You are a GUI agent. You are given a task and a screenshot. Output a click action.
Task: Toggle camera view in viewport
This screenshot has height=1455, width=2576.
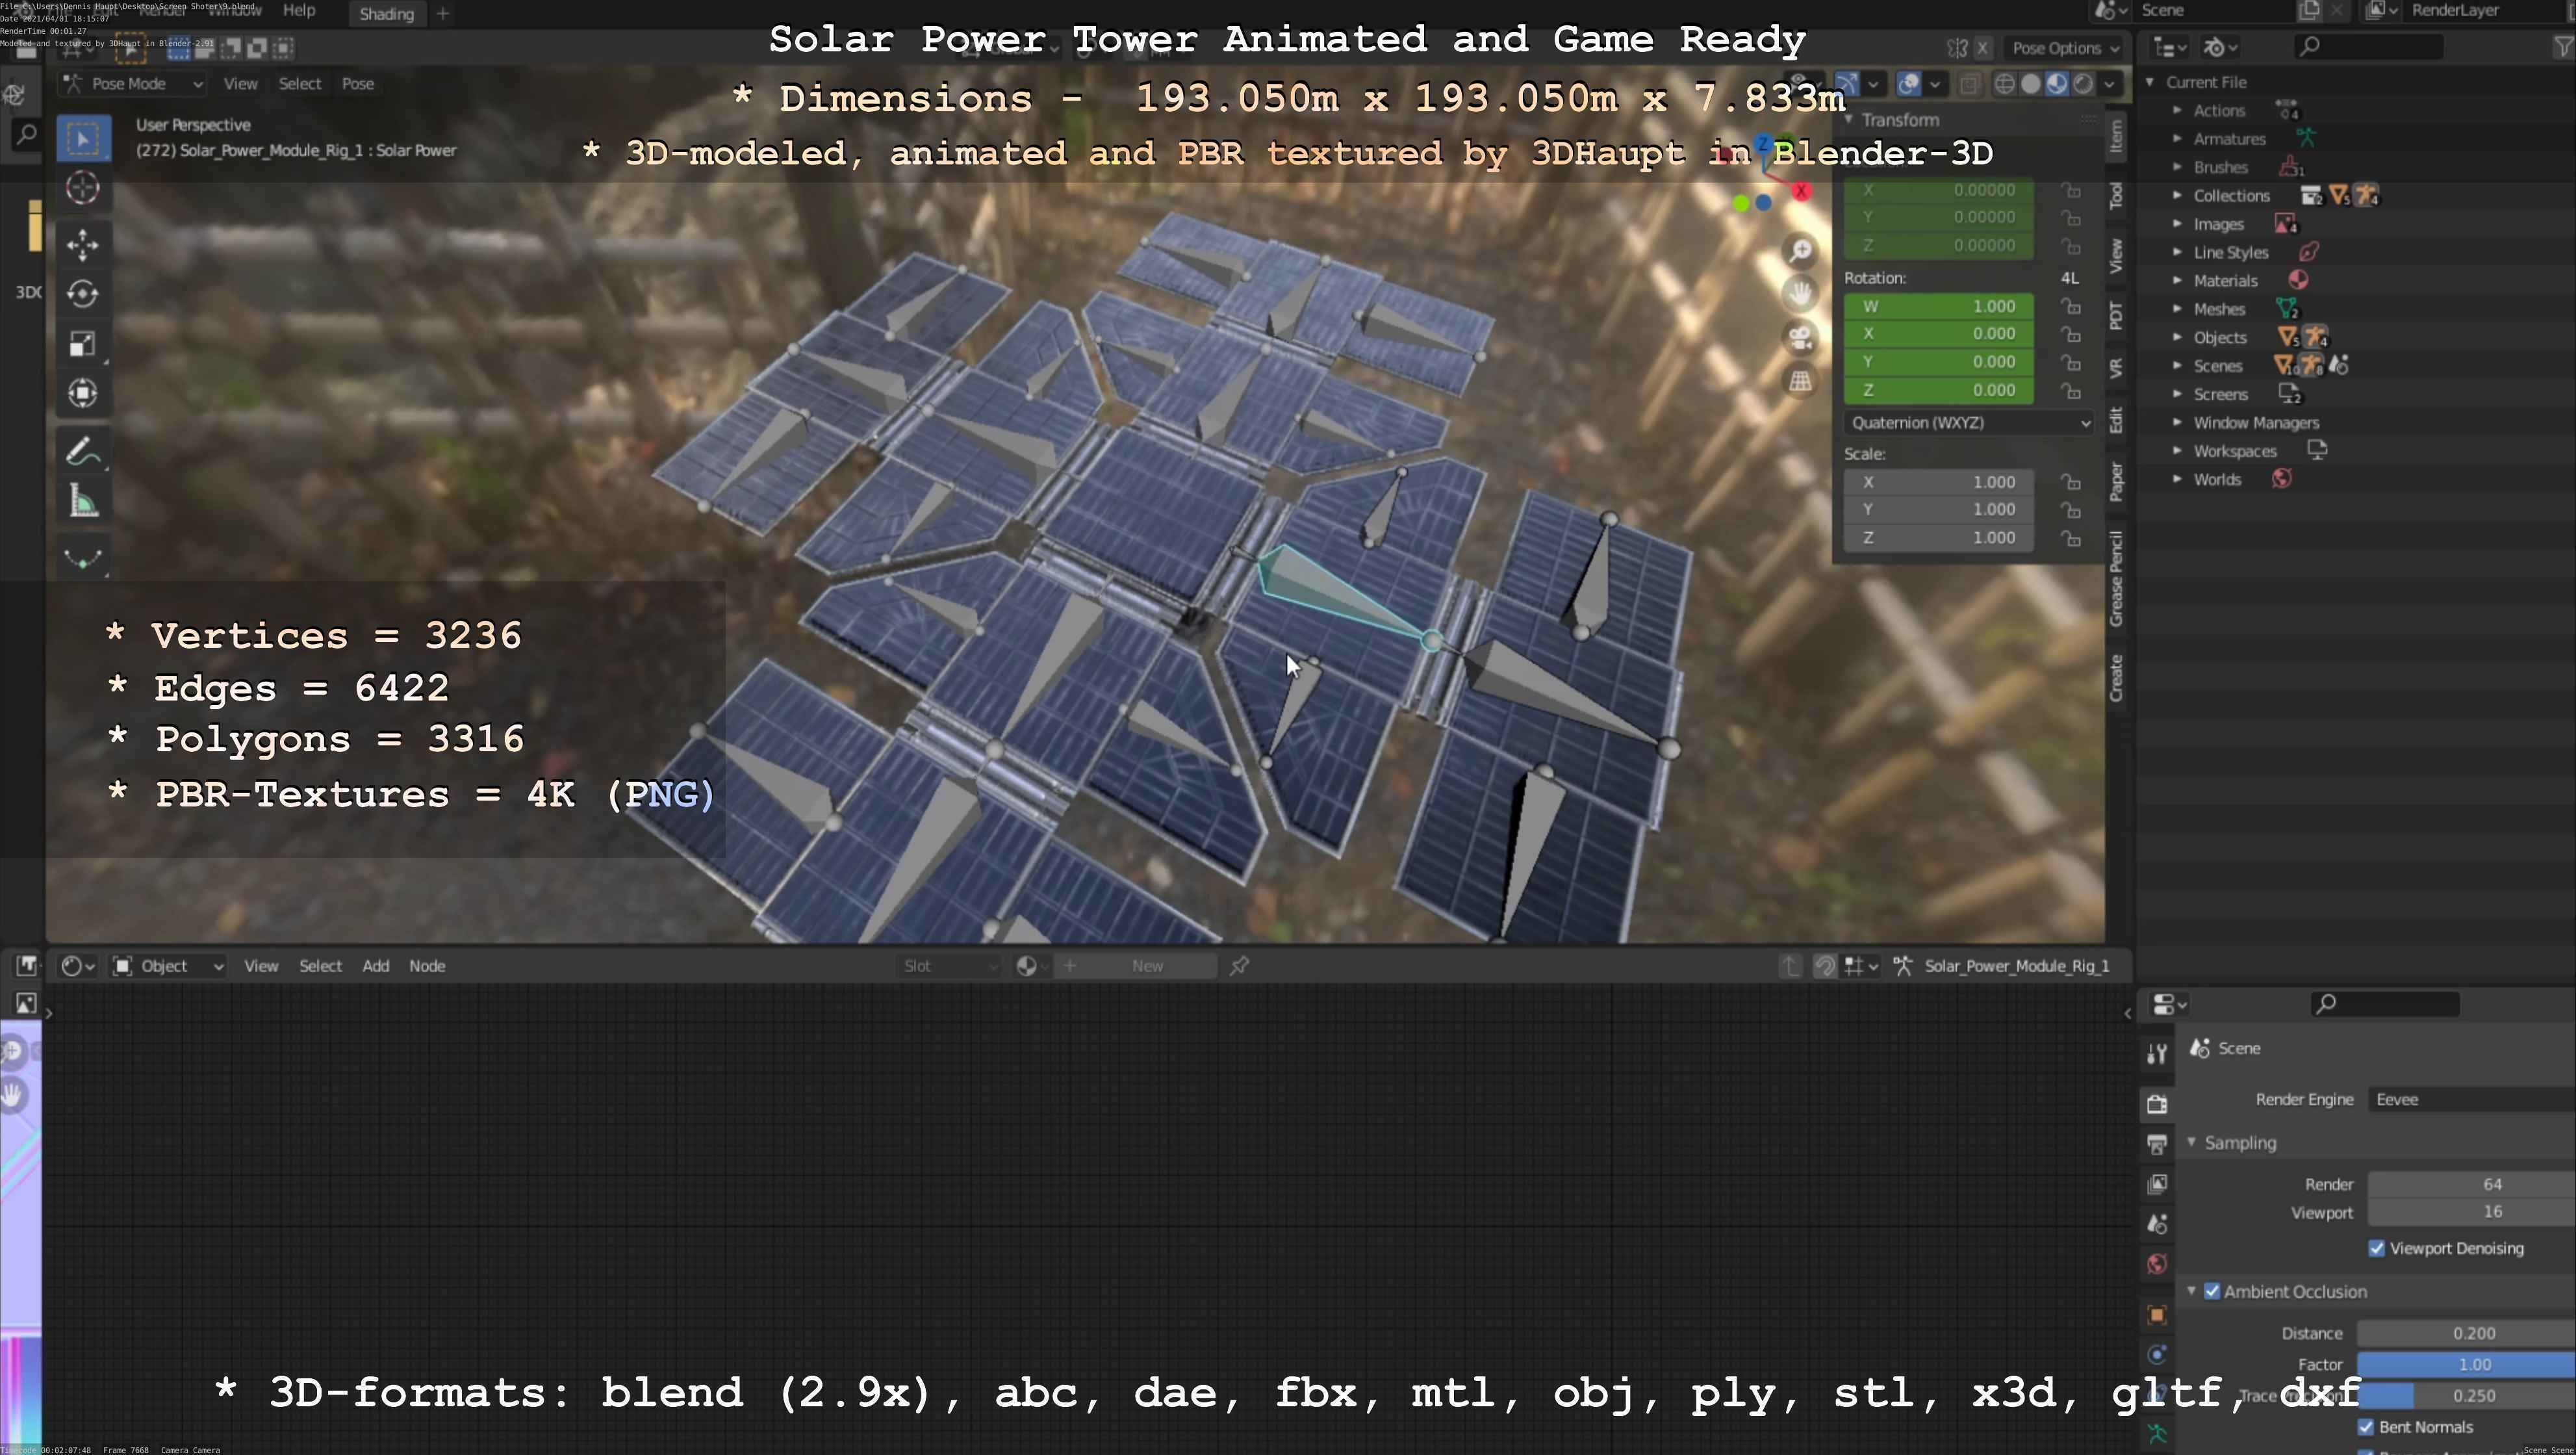tap(1801, 338)
